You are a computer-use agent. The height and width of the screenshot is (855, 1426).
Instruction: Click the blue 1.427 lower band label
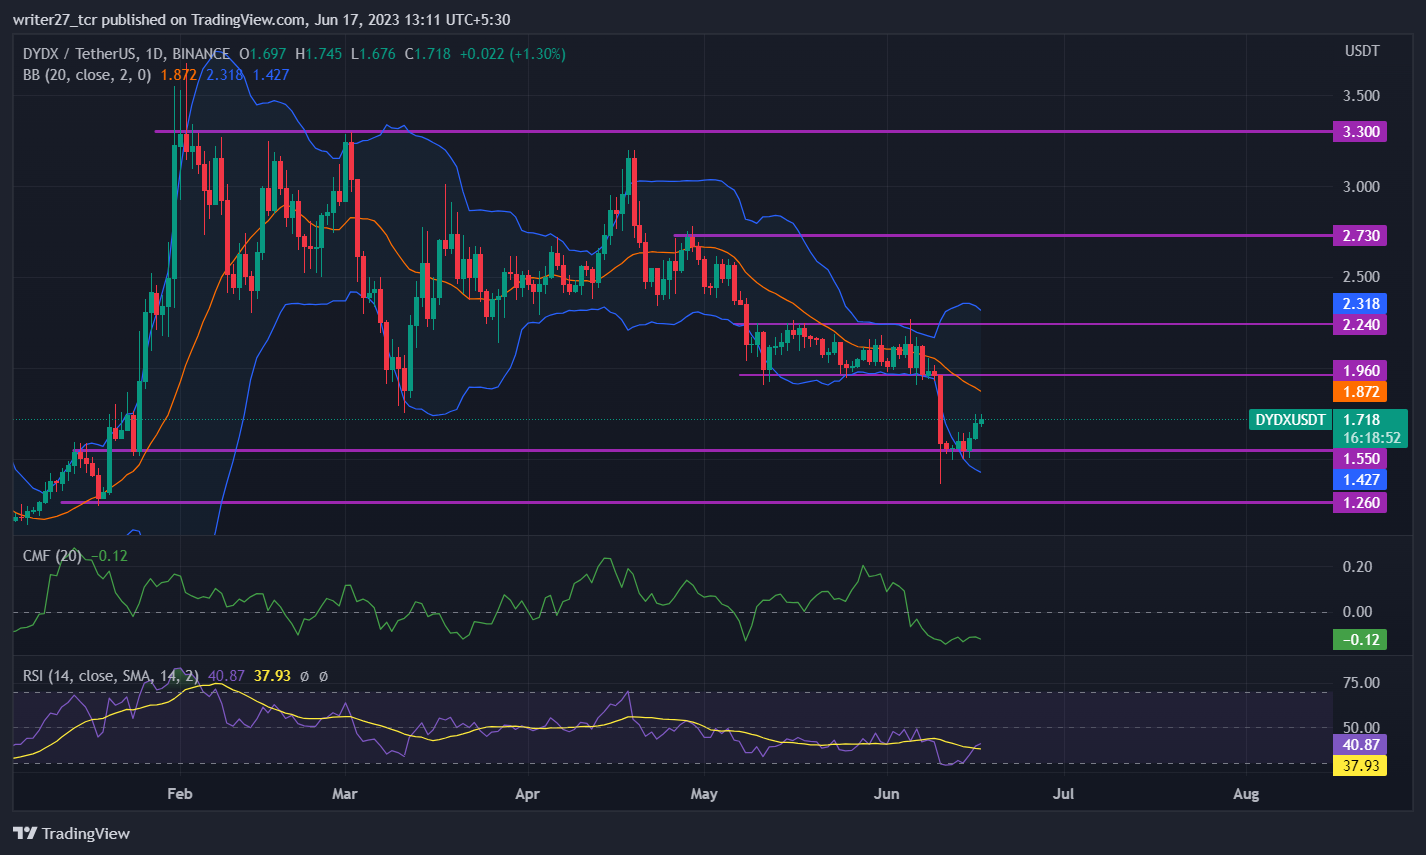[1360, 480]
